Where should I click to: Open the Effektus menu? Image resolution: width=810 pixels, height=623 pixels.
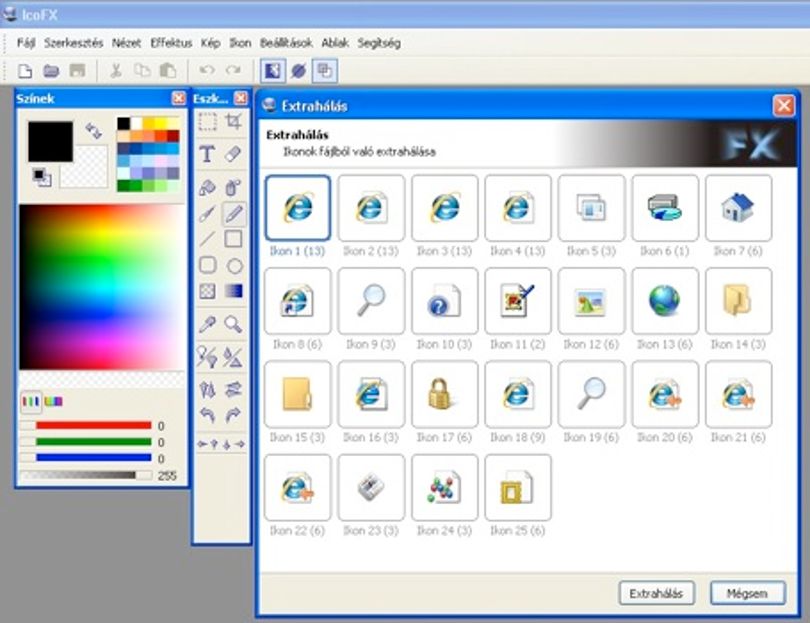click(x=171, y=43)
